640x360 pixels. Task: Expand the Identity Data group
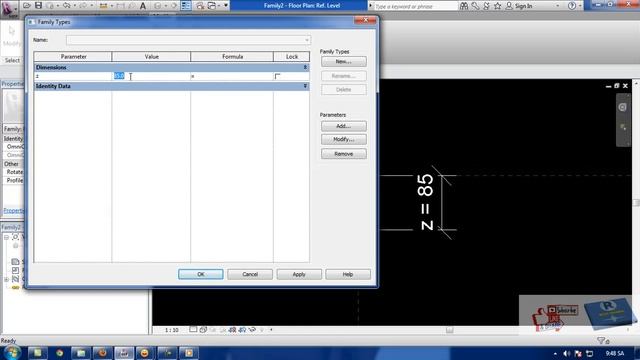pos(305,86)
